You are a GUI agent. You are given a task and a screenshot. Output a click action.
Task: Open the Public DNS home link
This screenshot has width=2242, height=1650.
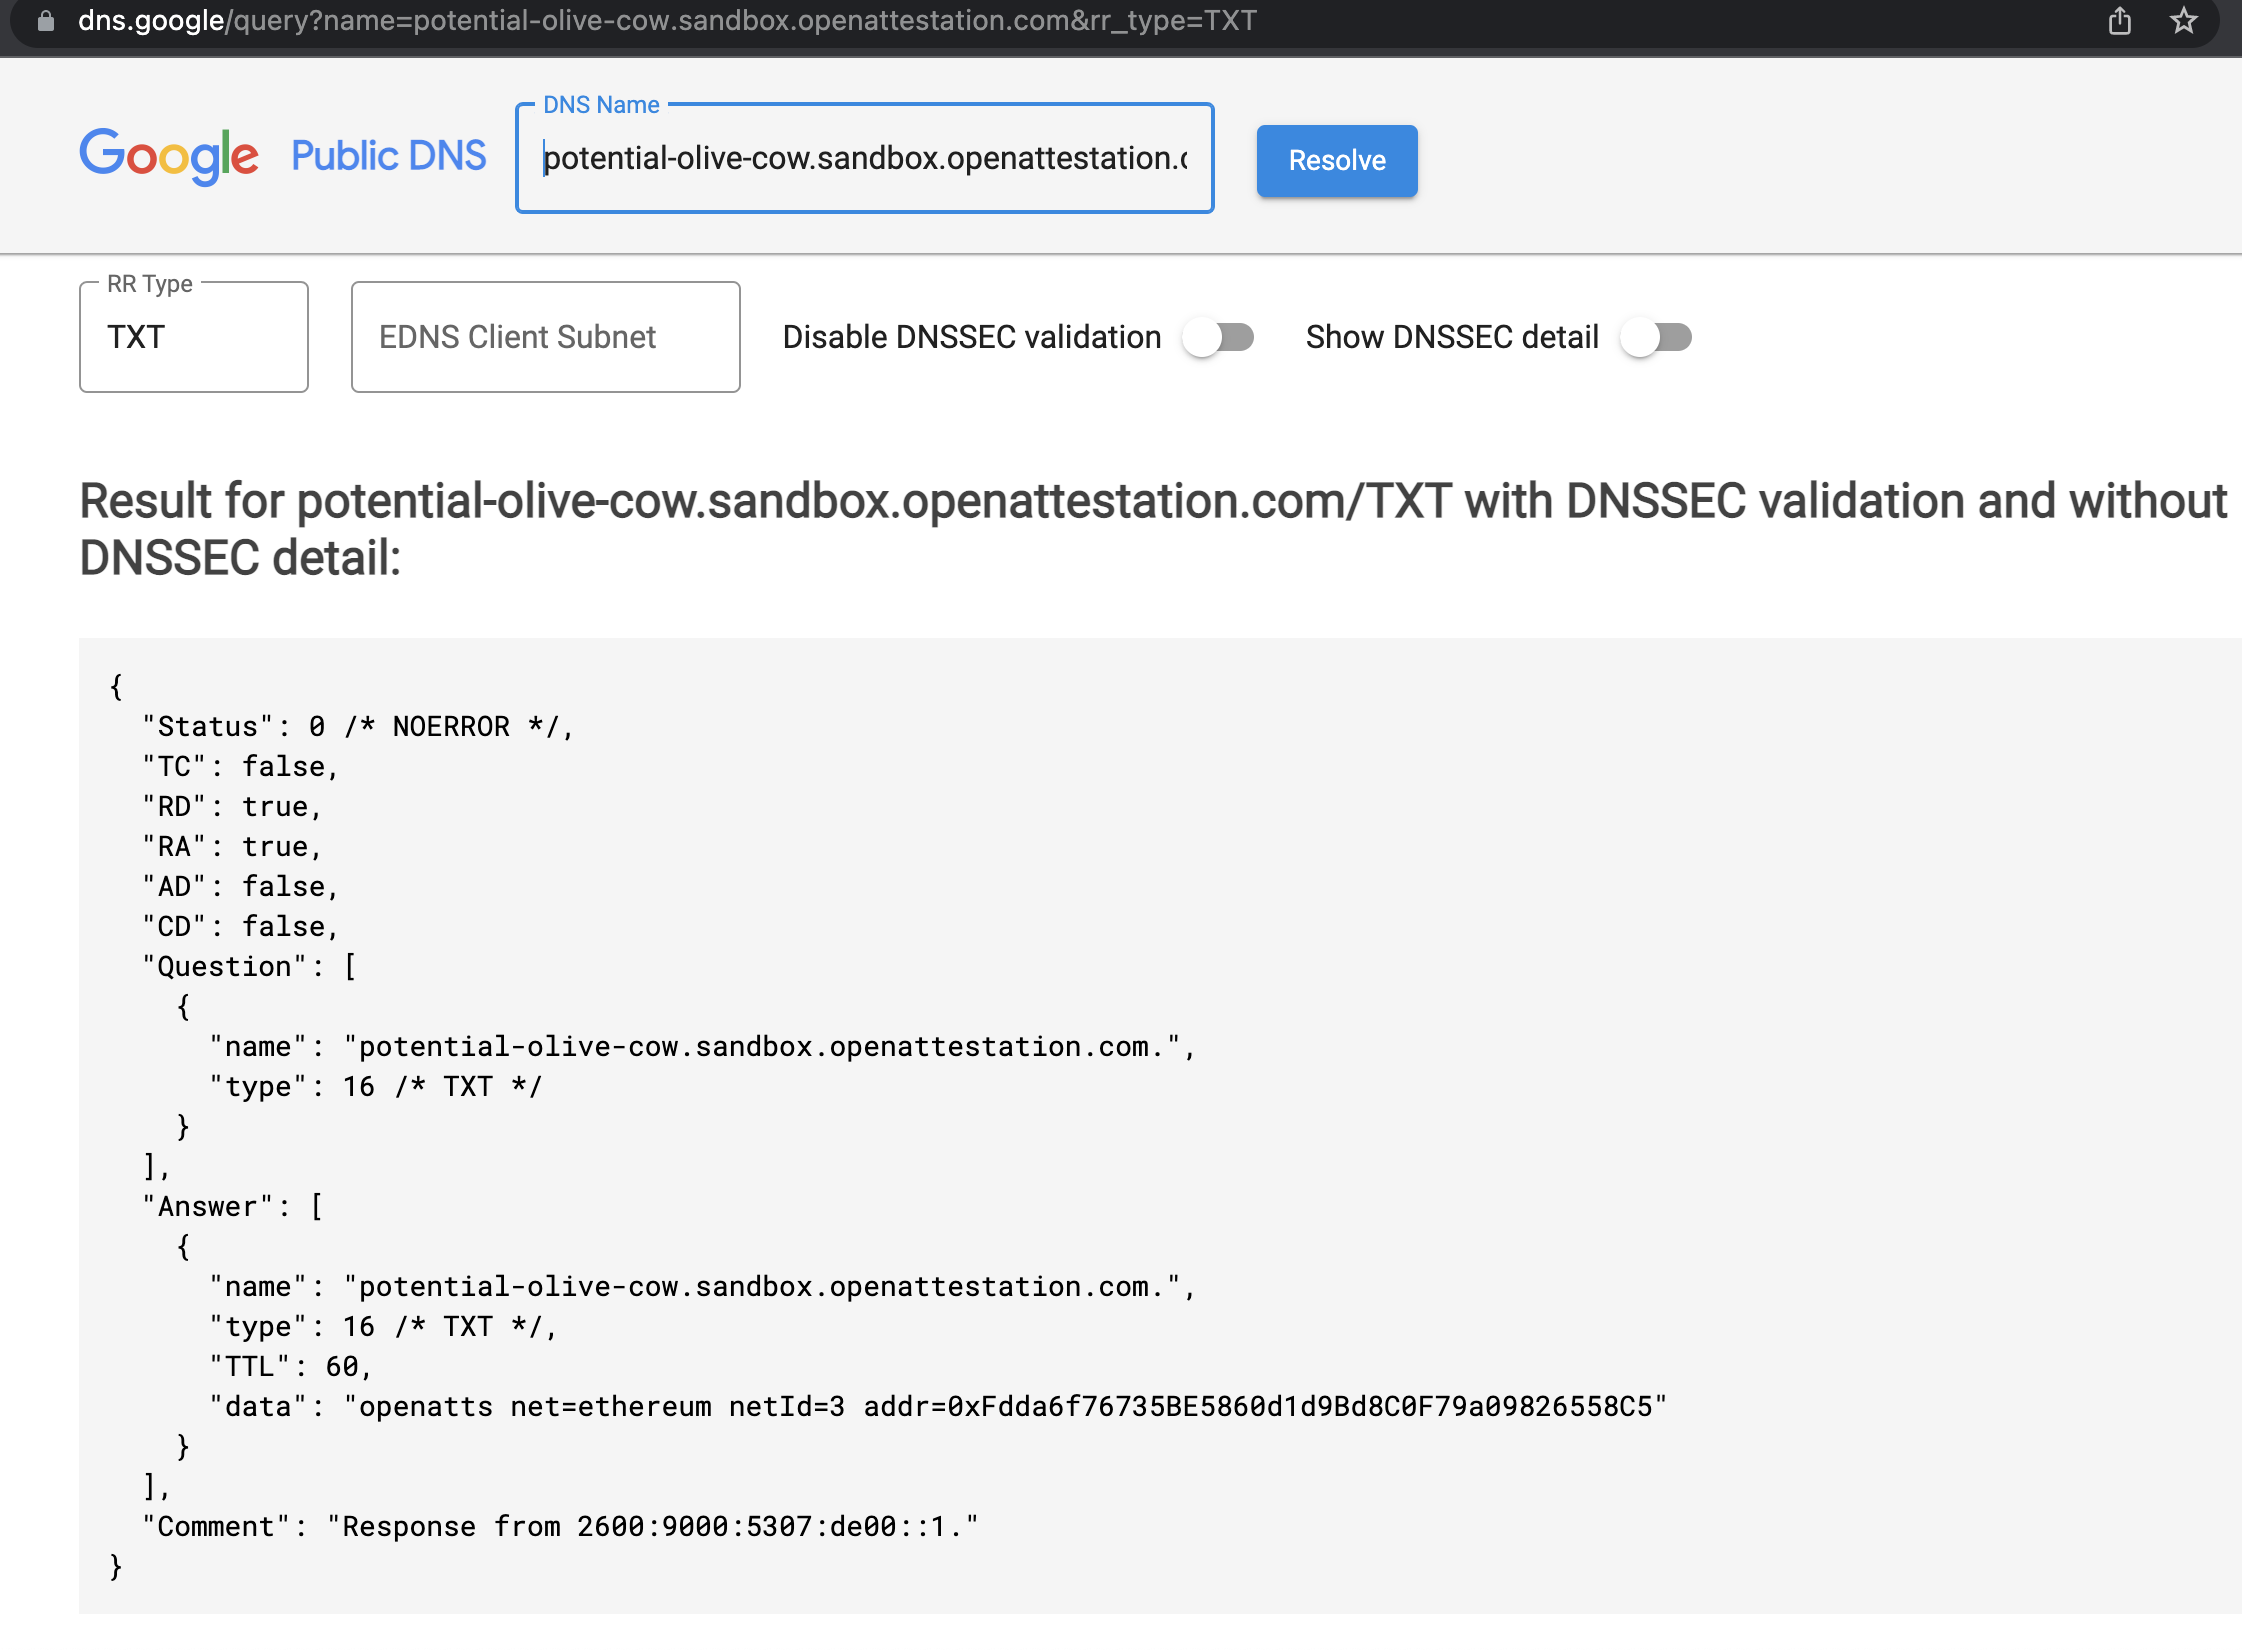(388, 156)
